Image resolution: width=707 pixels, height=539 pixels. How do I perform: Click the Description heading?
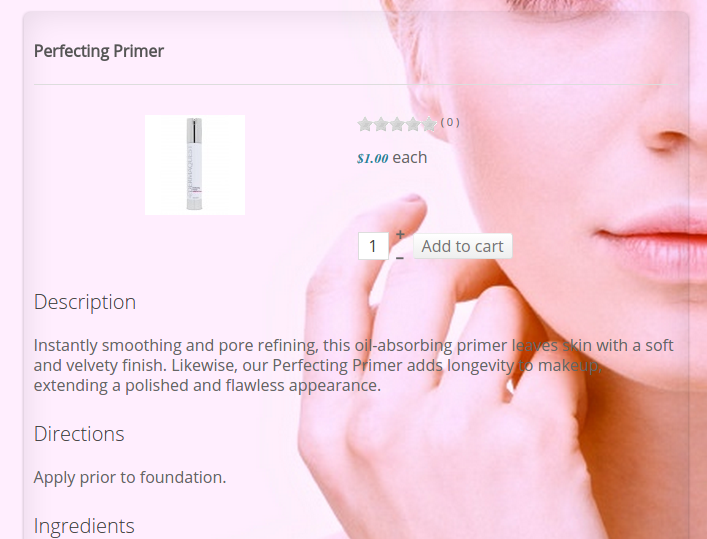coord(85,302)
